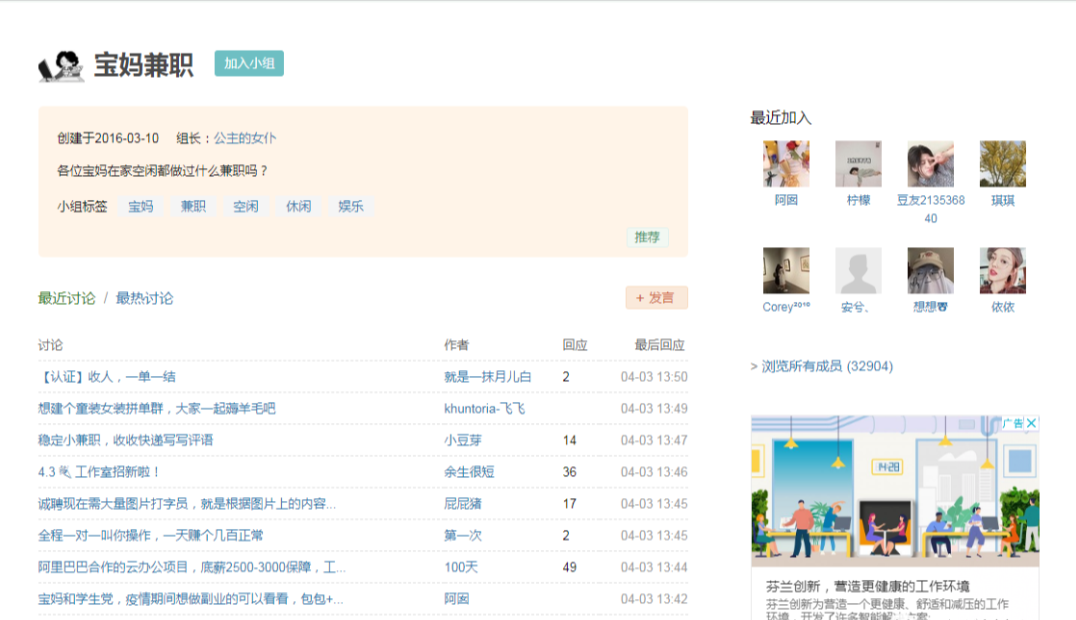Select the 宝妈 group tag
Viewport: 1076px width, 620px height.
coord(141,206)
